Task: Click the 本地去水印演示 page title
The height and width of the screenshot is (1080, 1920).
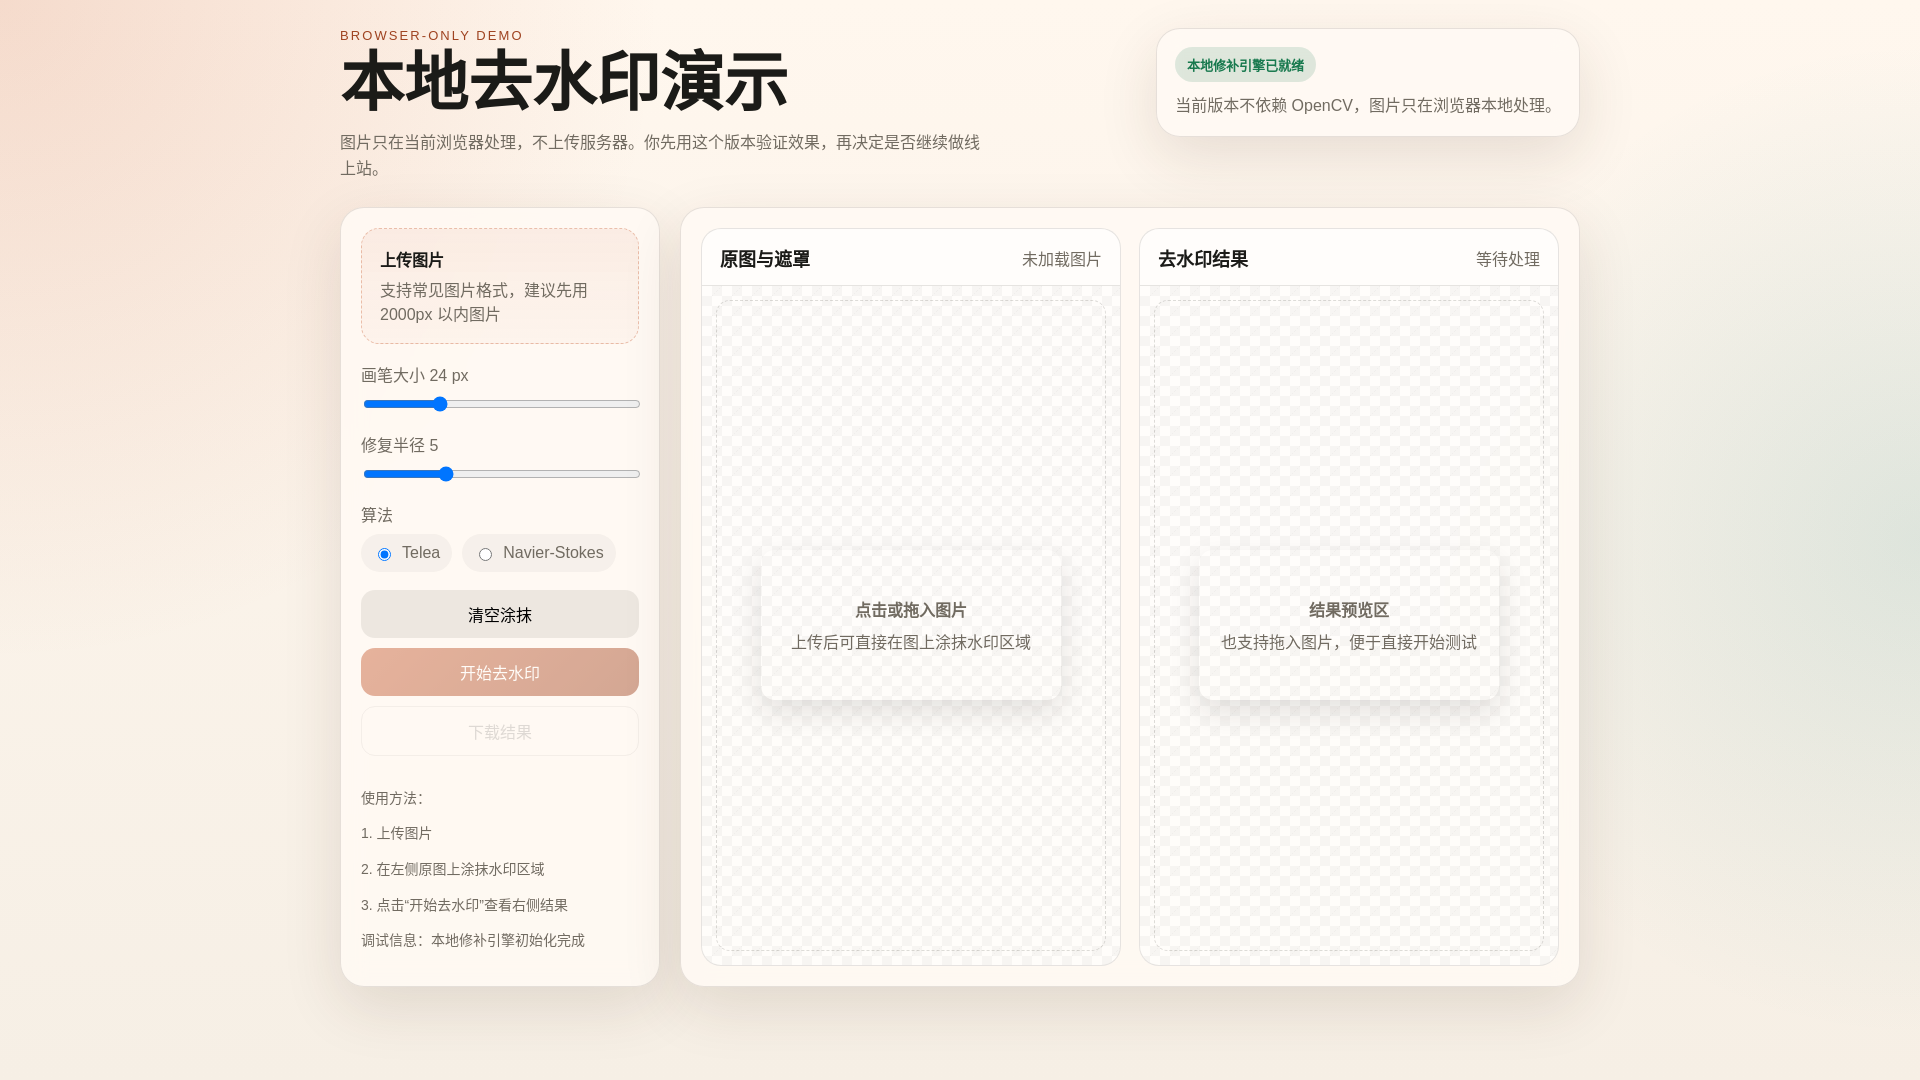Action: pos(564,82)
